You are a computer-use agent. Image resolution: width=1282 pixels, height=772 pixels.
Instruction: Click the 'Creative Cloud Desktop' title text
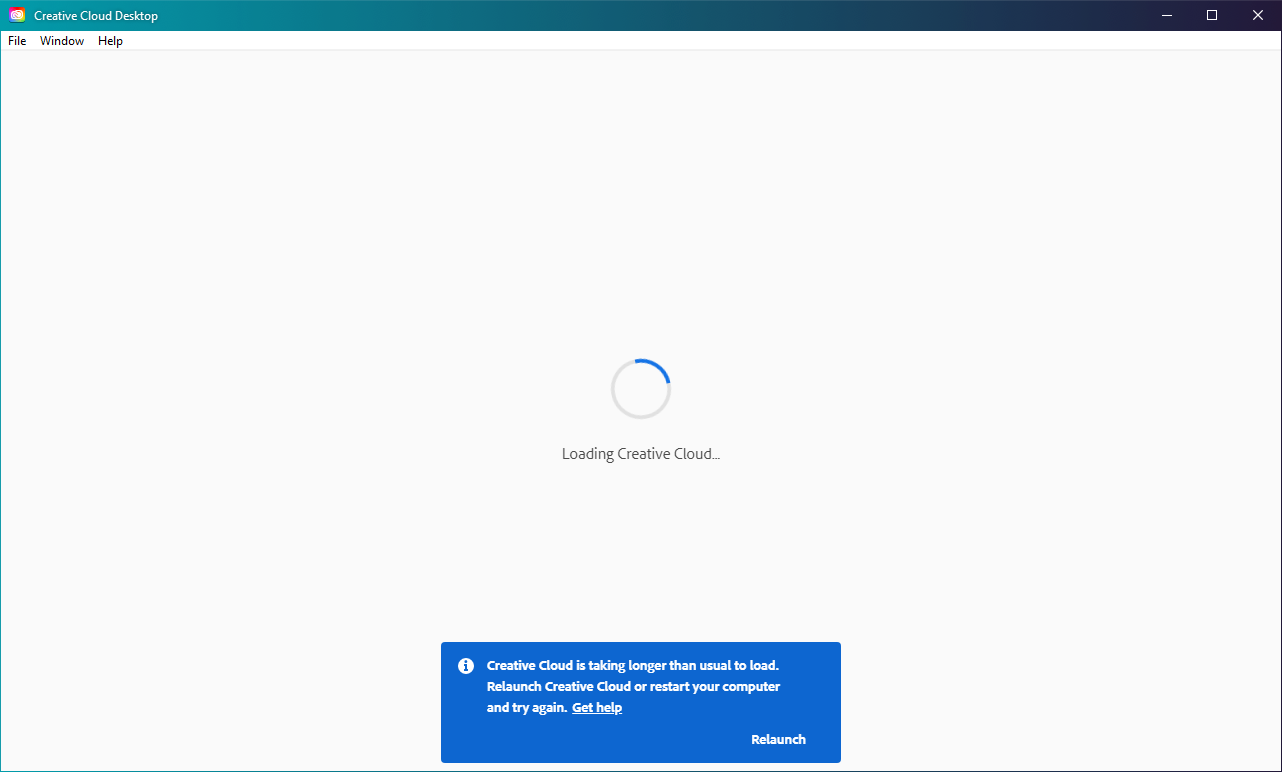(x=95, y=15)
